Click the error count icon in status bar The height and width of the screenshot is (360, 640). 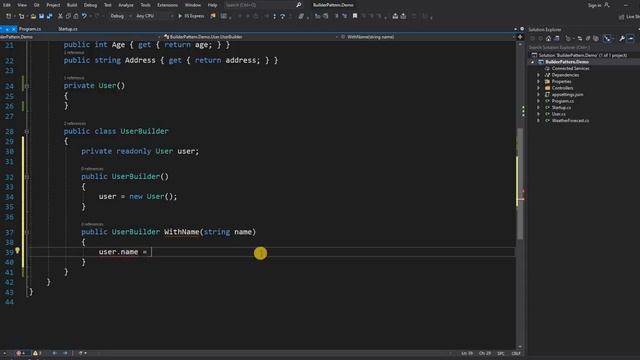19,353
